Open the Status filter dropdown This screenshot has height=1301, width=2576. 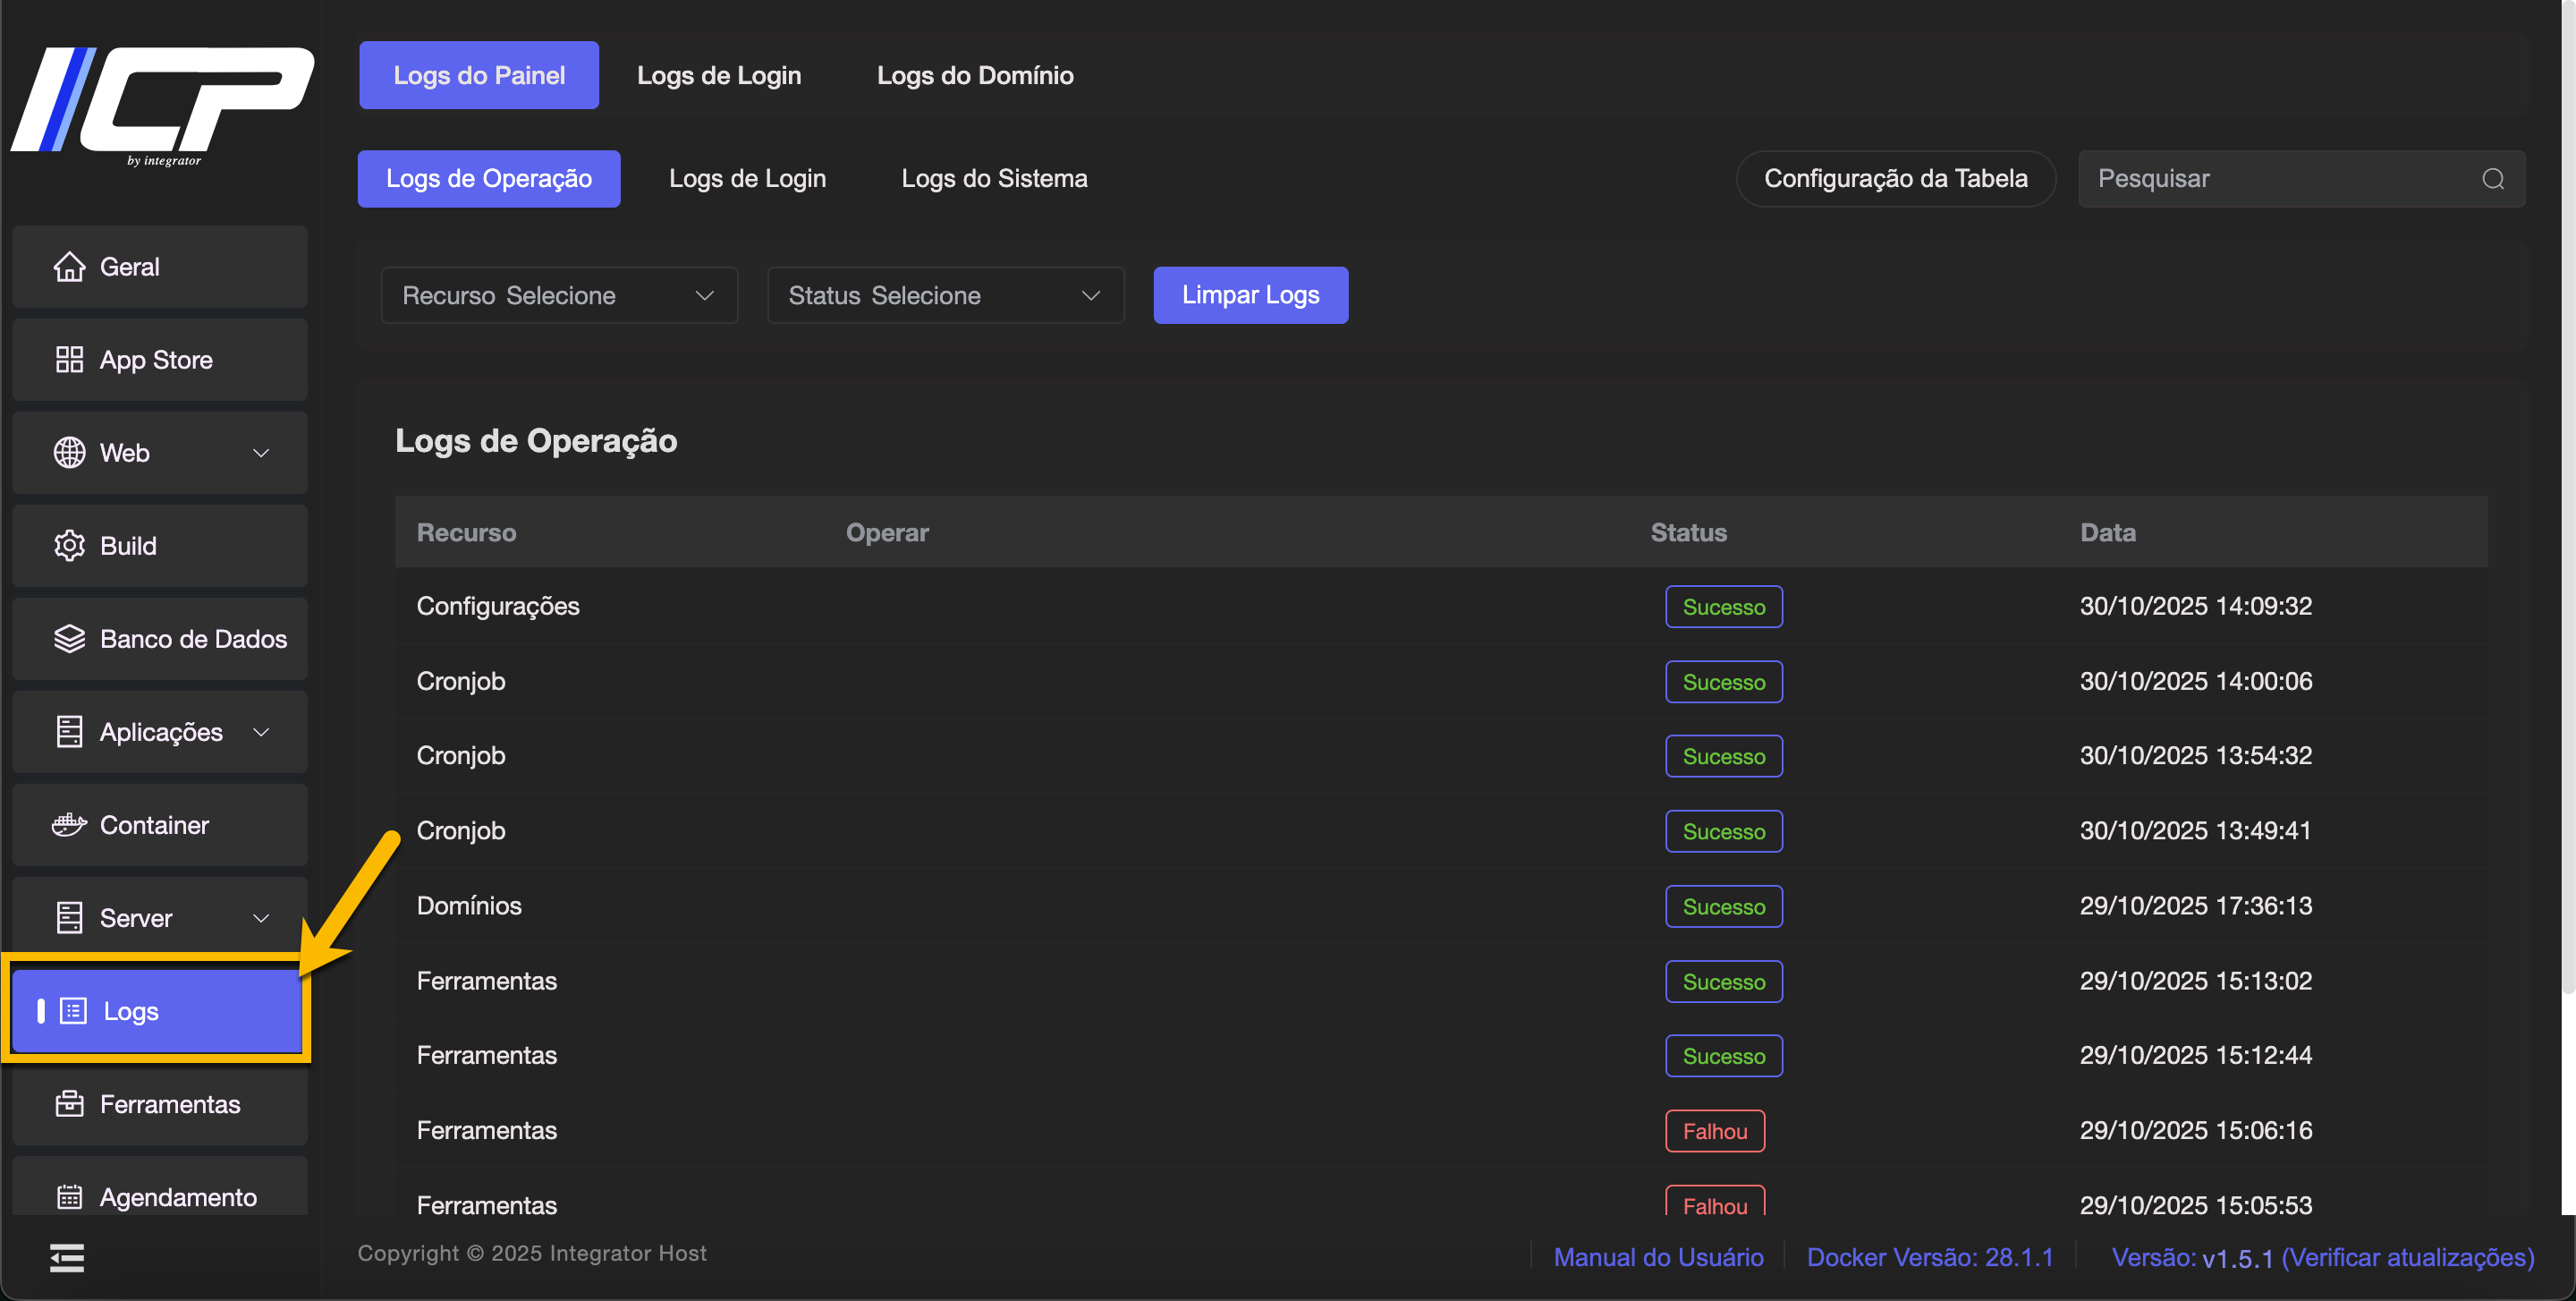[945, 295]
